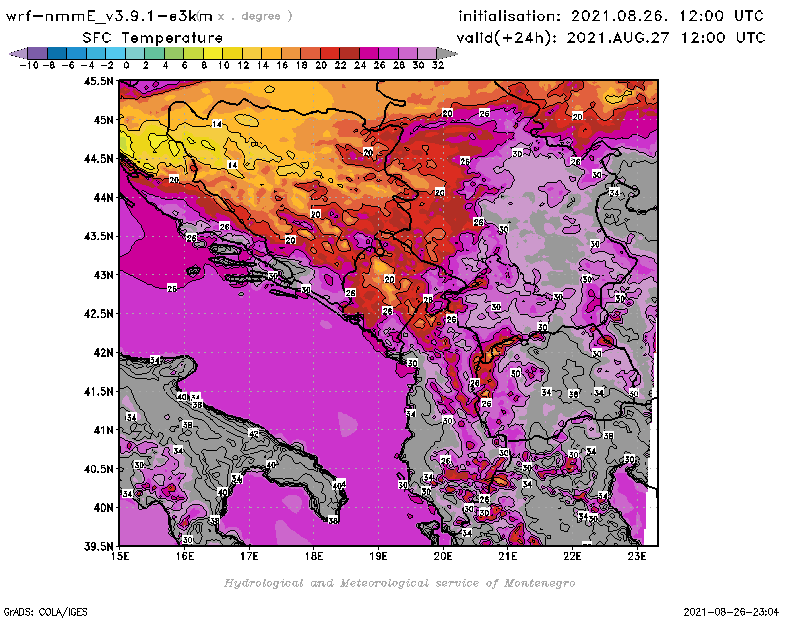
Task: Click the red 20 to 22 legend swatch
Action: (x=330, y=53)
